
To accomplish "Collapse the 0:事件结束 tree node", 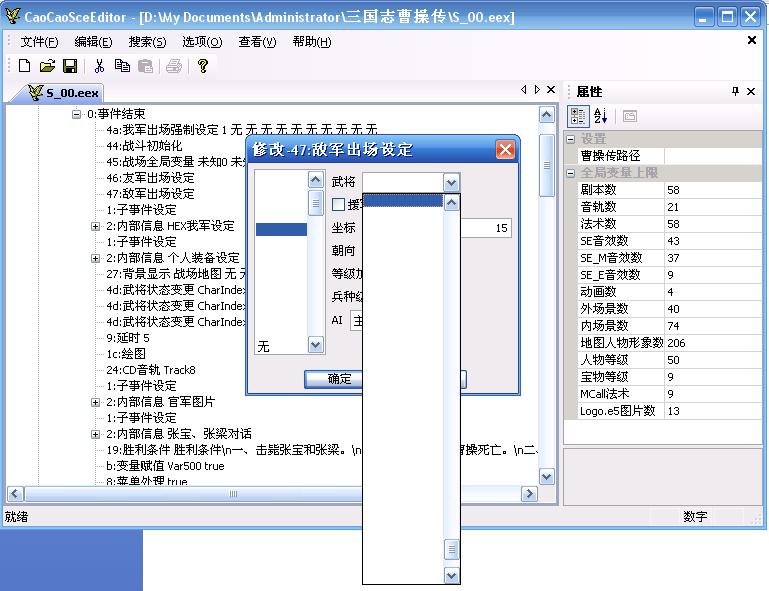I will (x=76, y=114).
